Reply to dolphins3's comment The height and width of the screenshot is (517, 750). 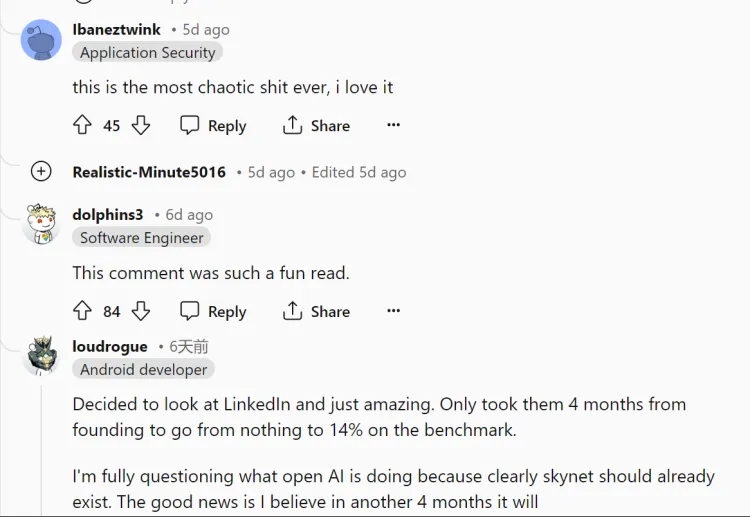pyautogui.click(x=213, y=311)
